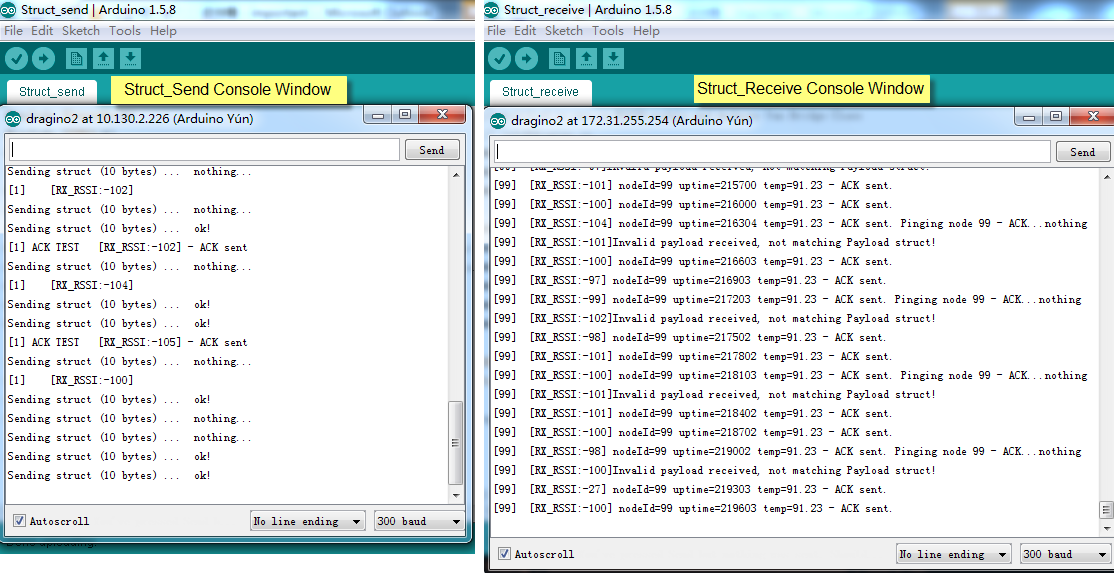1114x573 pixels.
Task: Open Sketch menu in Struct_receive window
Action: tap(564, 31)
